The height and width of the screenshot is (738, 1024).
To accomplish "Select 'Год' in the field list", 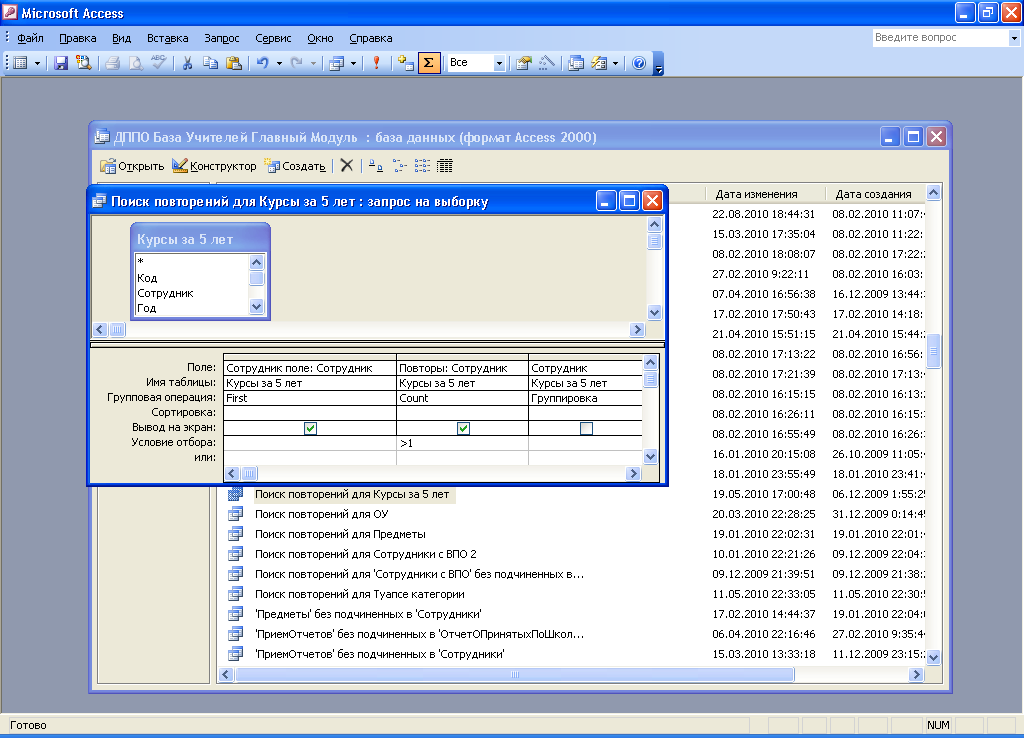I will tap(146, 308).
